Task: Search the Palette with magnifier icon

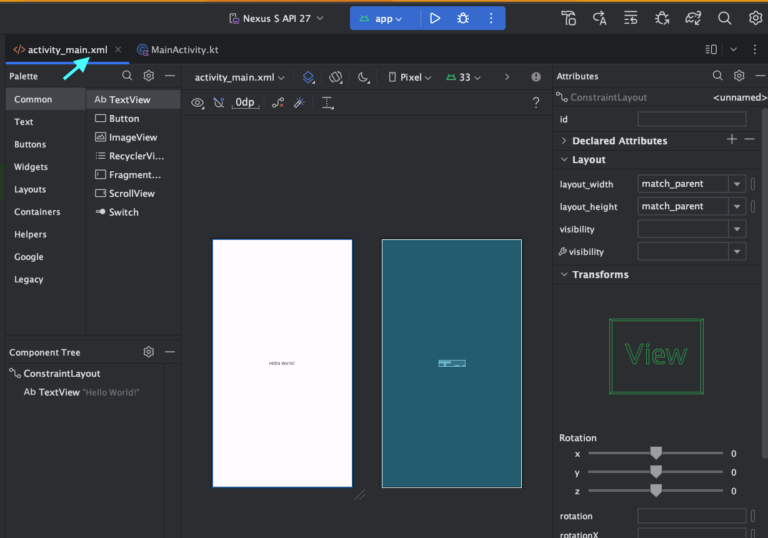Action: click(x=127, y=75)
